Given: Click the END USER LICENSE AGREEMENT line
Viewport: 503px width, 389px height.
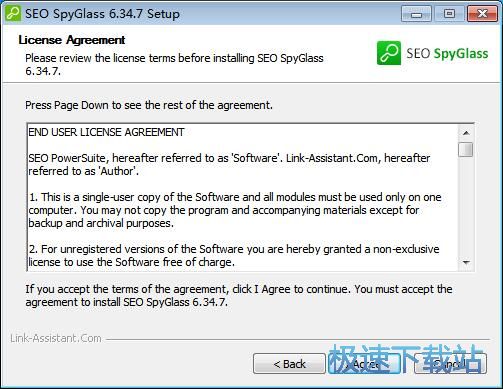Looking at the screenshot, I should point(106,132).
